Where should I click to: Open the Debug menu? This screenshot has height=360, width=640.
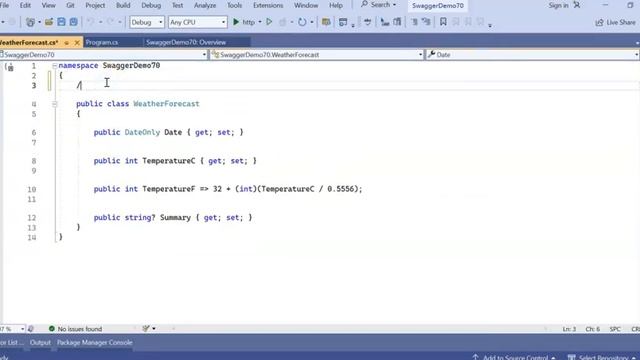(x=151, y=5)
